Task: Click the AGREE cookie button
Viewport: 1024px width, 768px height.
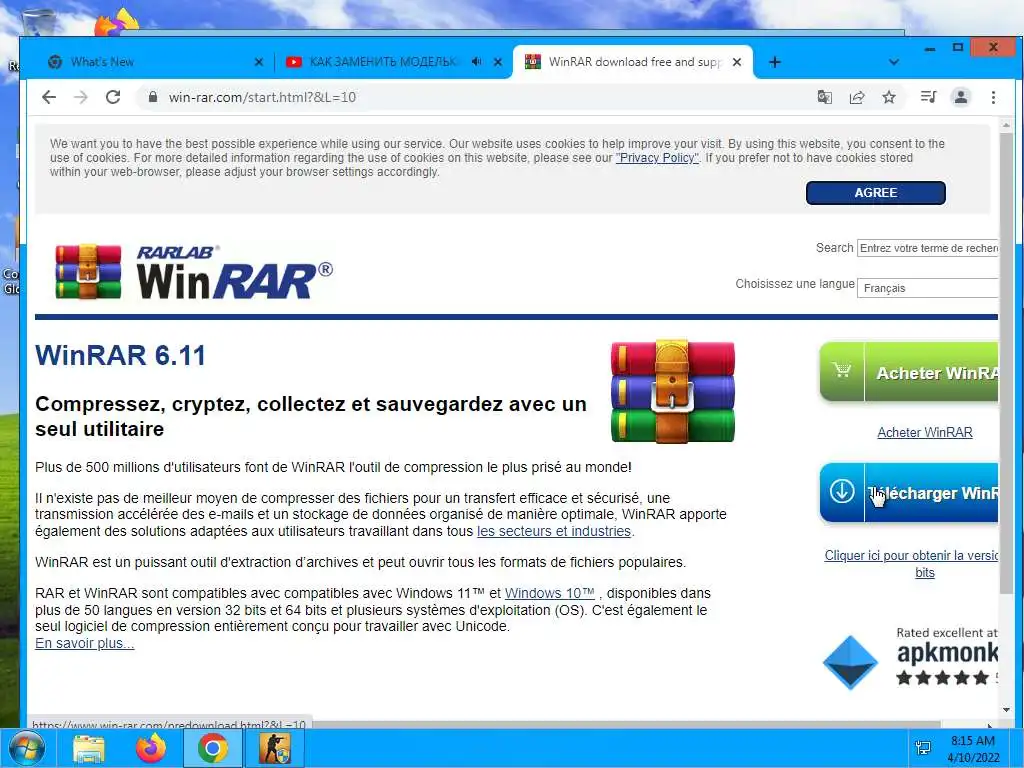Action: coord(875,193)
